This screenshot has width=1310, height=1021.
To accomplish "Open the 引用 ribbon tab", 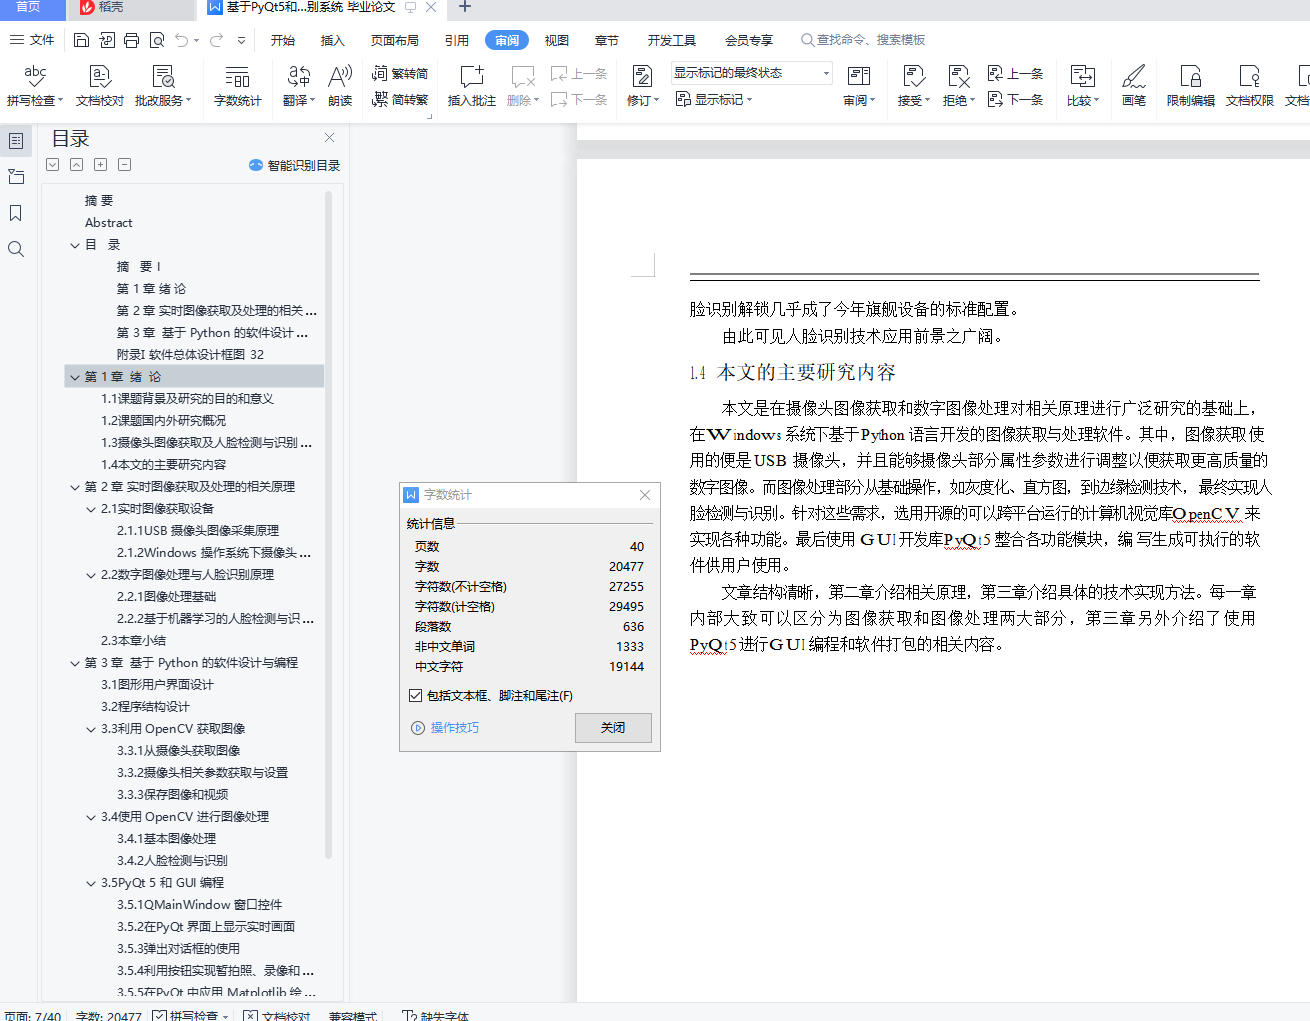I will coord(457,40).
